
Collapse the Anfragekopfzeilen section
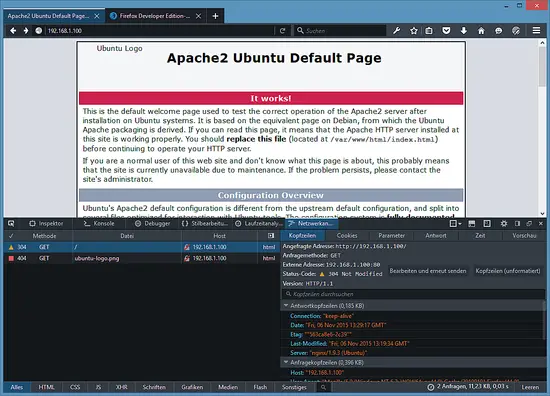(286, 362)
